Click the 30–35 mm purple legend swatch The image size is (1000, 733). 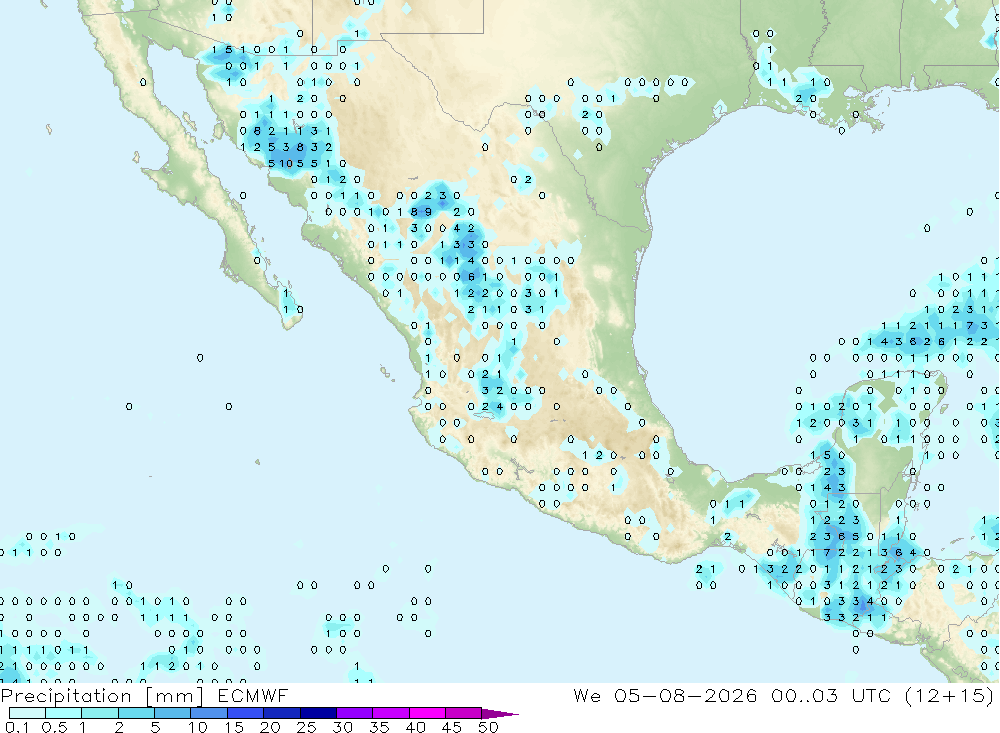(x=355, y=713)
